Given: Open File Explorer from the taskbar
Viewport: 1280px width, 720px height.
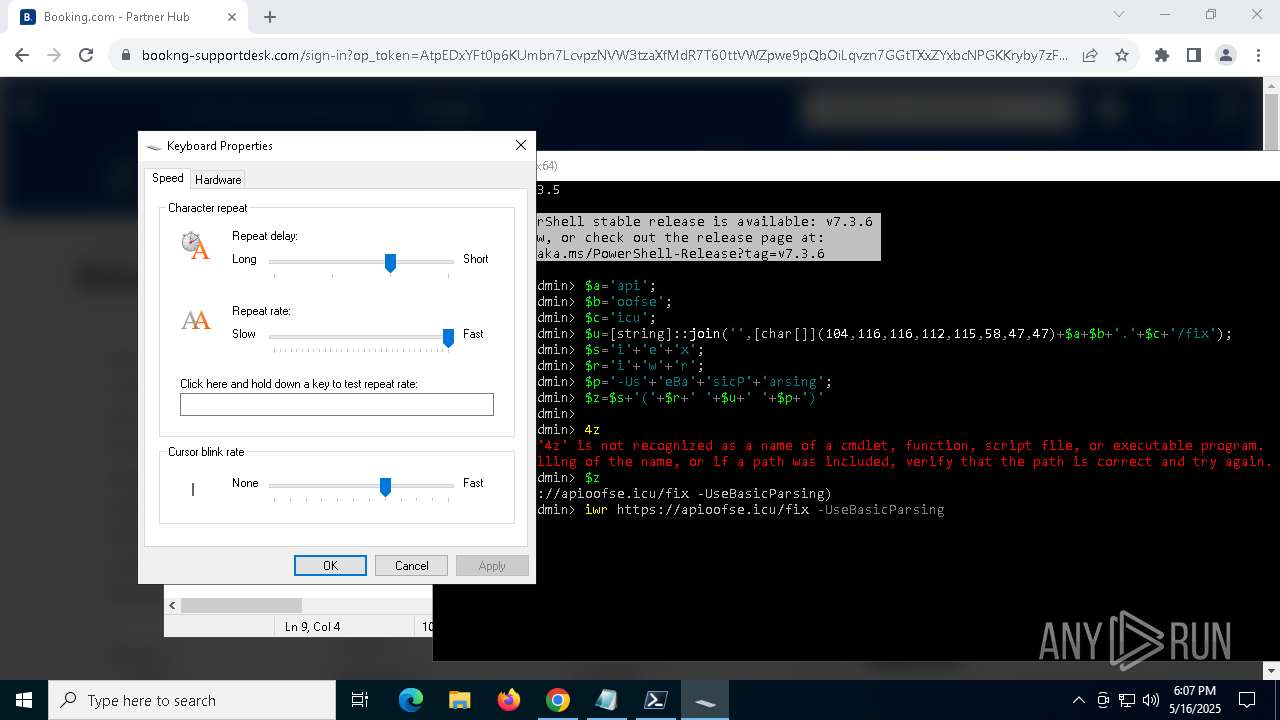Looking at the screenshot, I should pyautogui.click(x=459, y=700).
